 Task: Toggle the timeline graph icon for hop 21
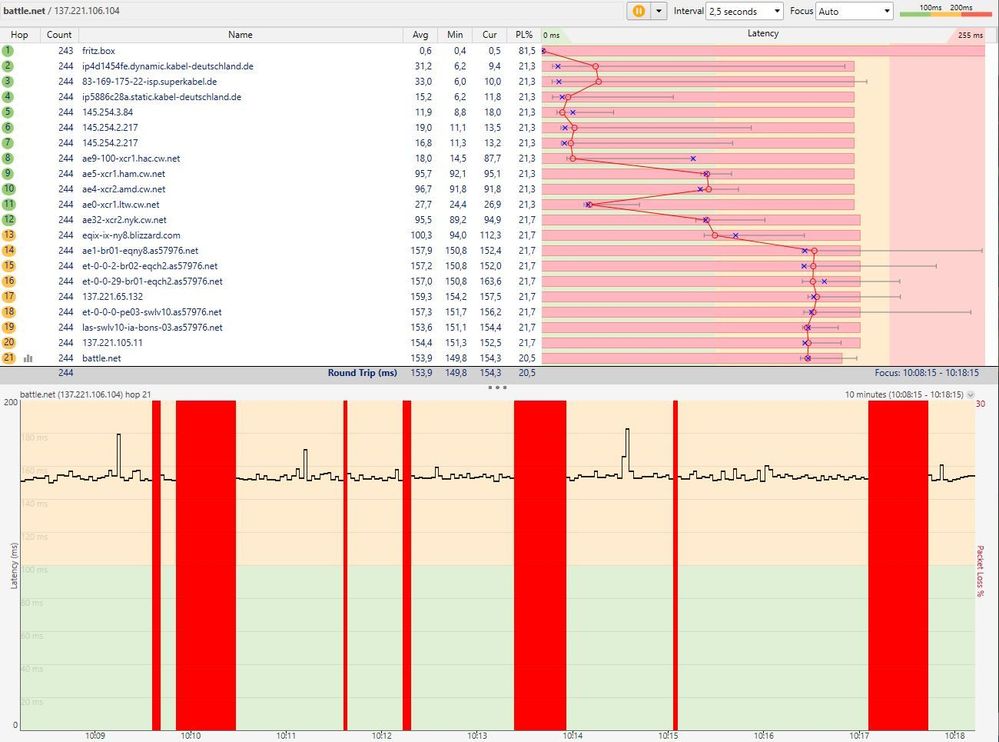point(27,359)
